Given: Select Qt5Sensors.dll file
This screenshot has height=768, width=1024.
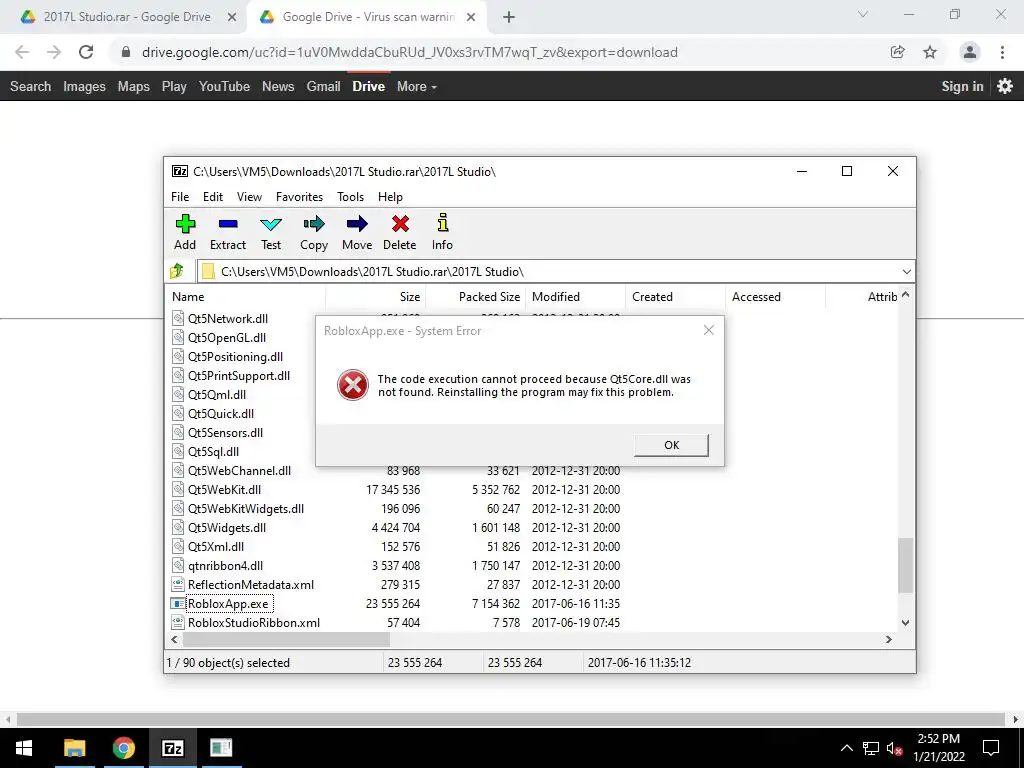Looking at the screenshot, I should click(x=225, y=432).
